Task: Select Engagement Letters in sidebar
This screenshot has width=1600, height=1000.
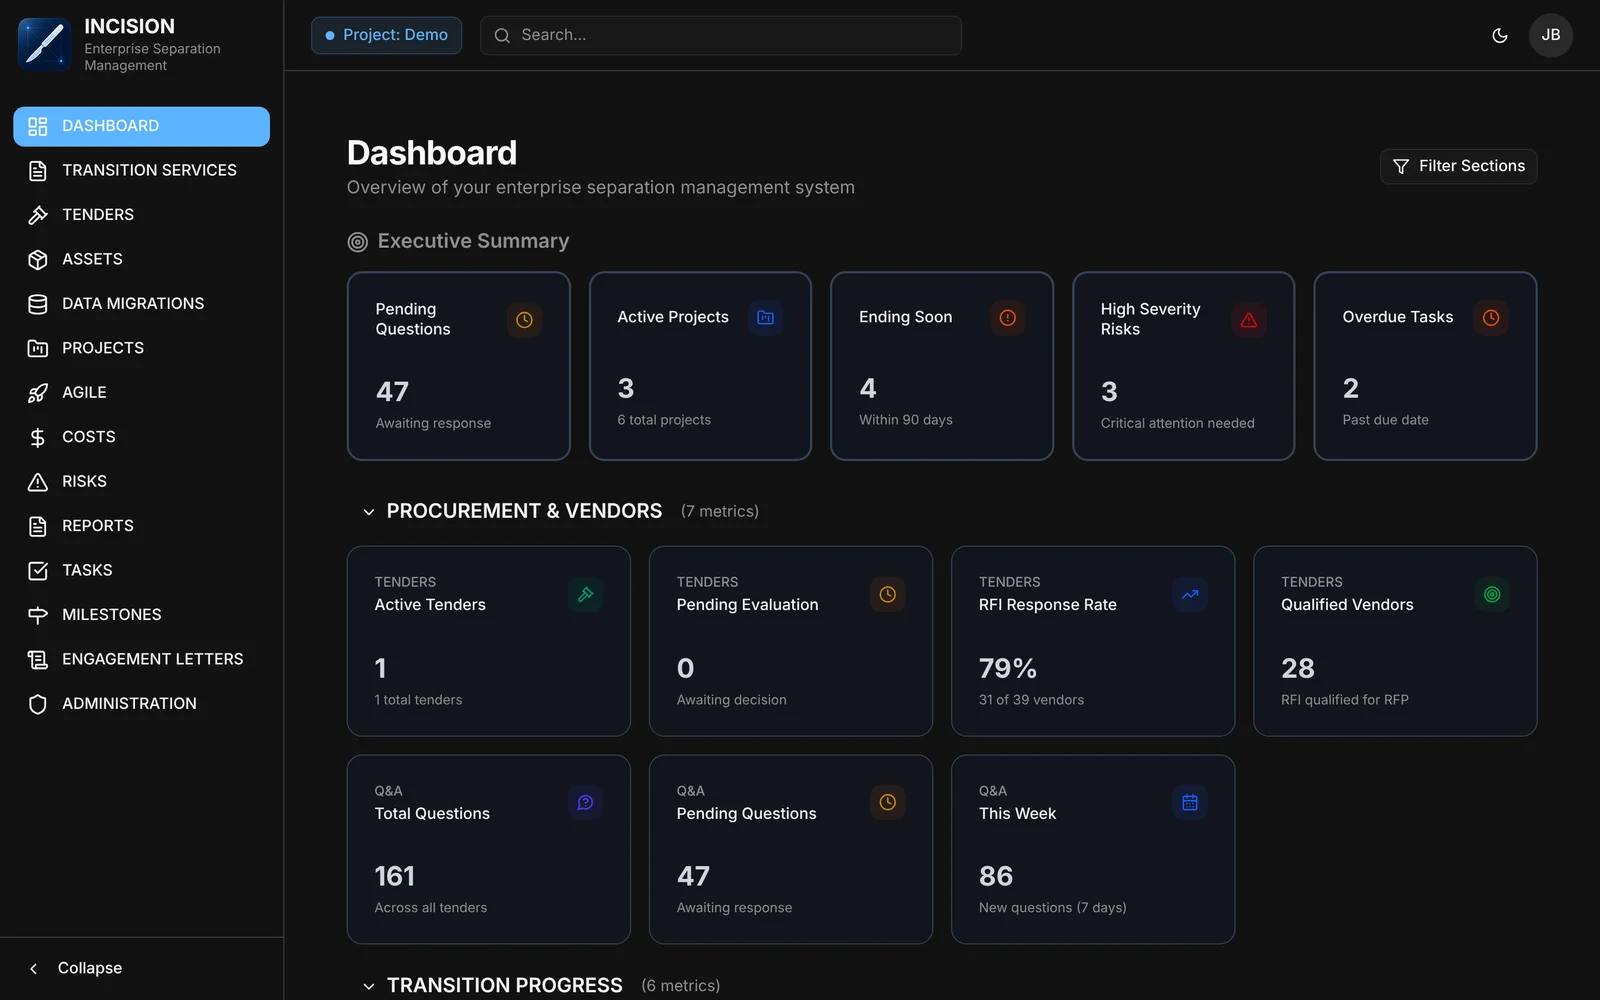Action: pyautogui.click(x=141, y=659)
